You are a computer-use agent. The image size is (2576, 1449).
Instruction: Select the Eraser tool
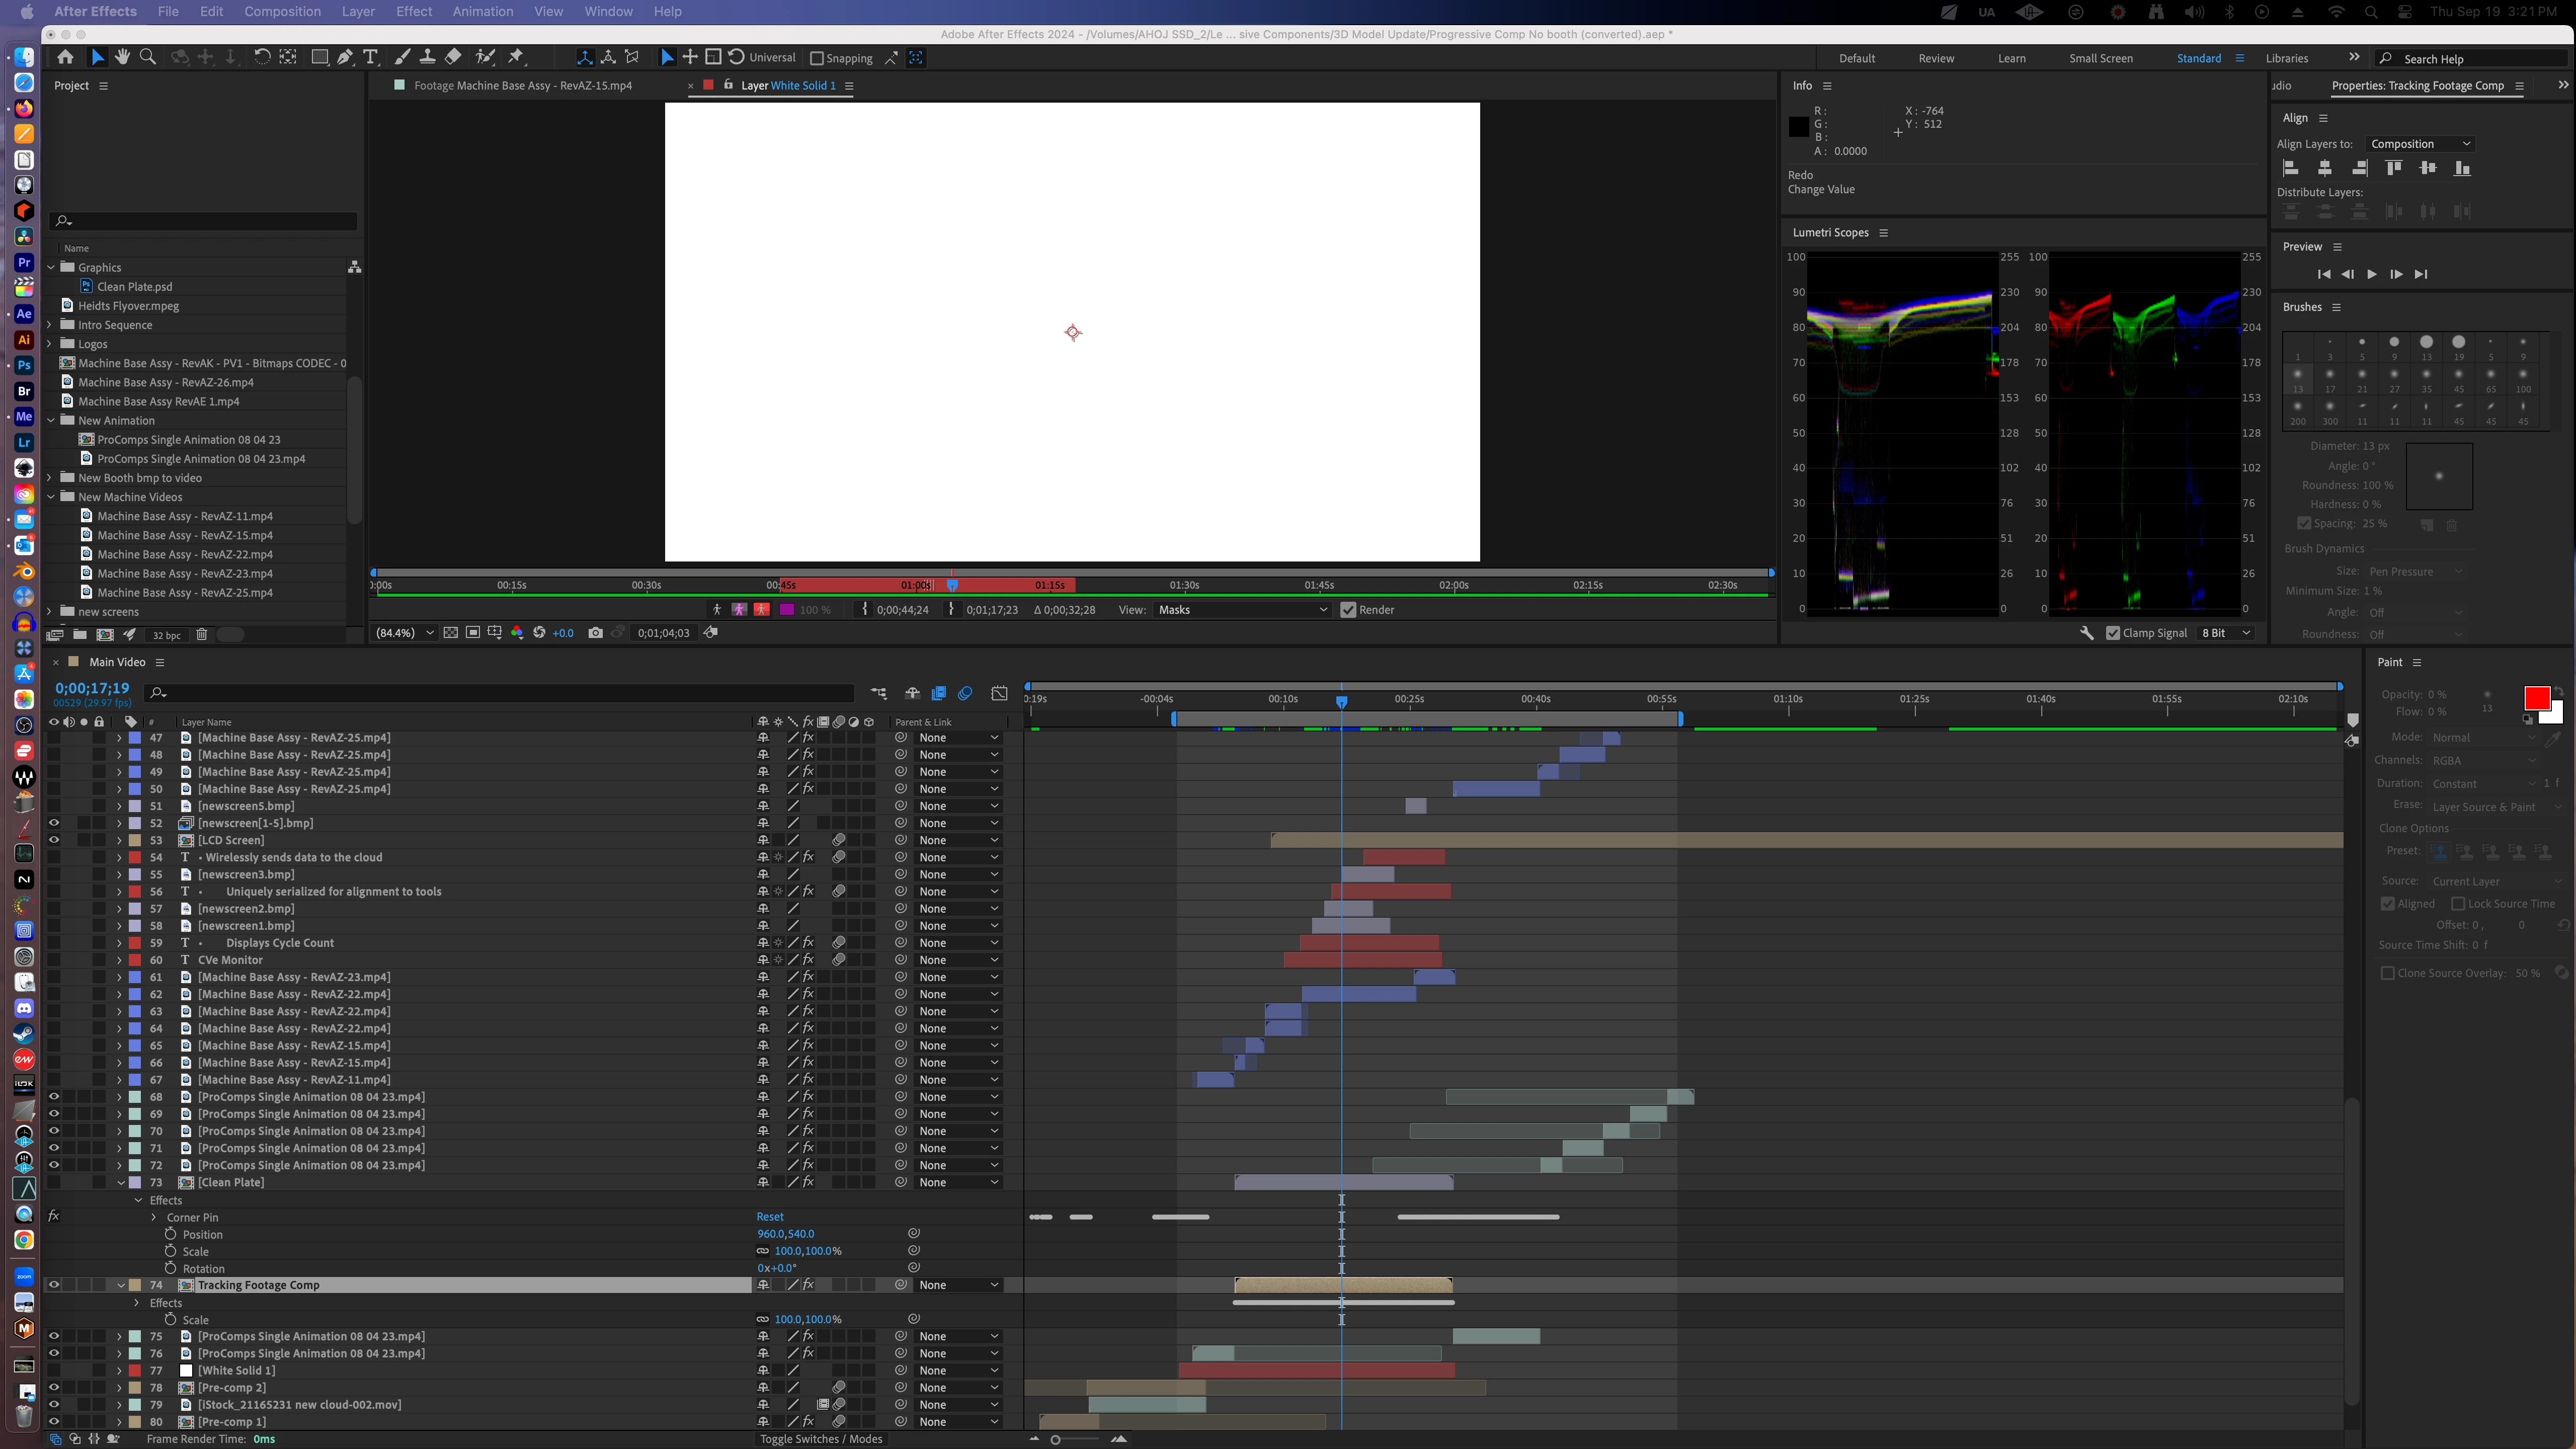[x=453, y=57]
